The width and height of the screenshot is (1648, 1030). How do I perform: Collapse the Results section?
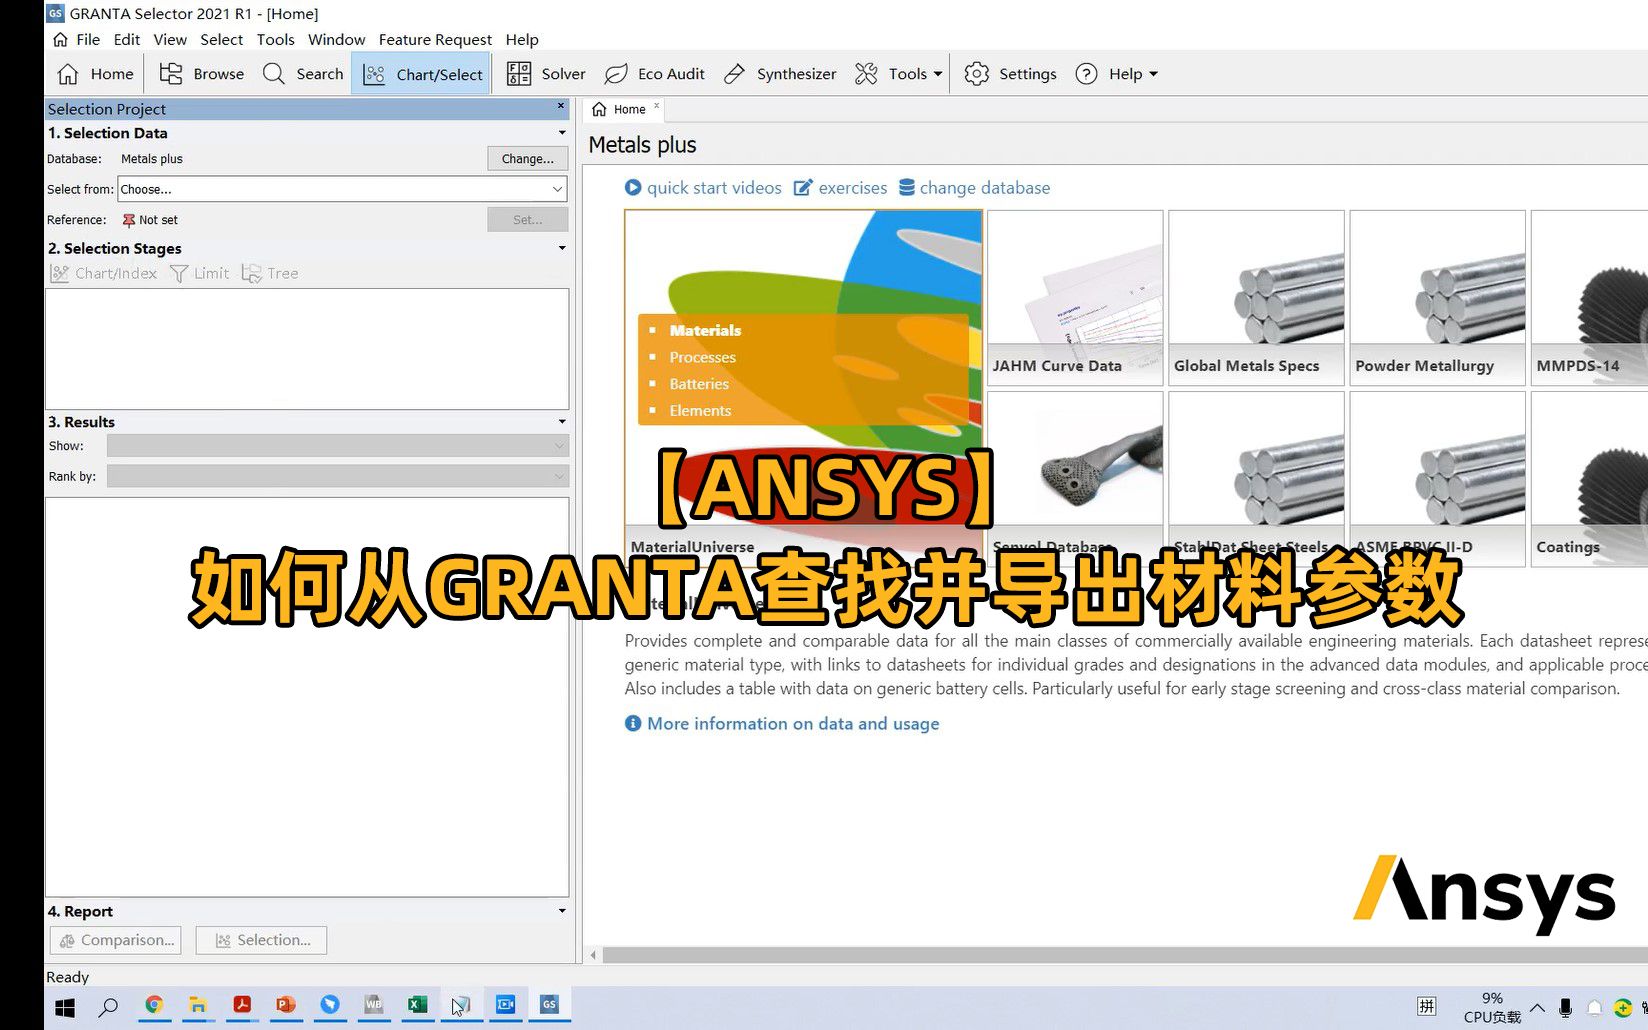[562, 422]
